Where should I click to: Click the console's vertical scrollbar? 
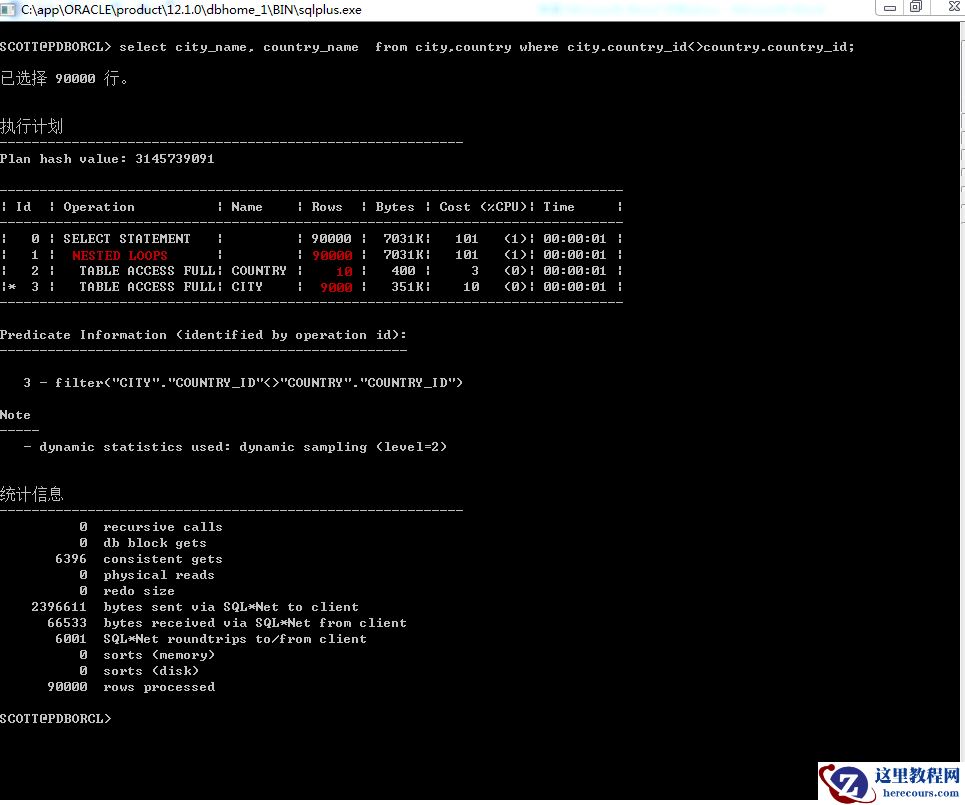coord(961,394)
